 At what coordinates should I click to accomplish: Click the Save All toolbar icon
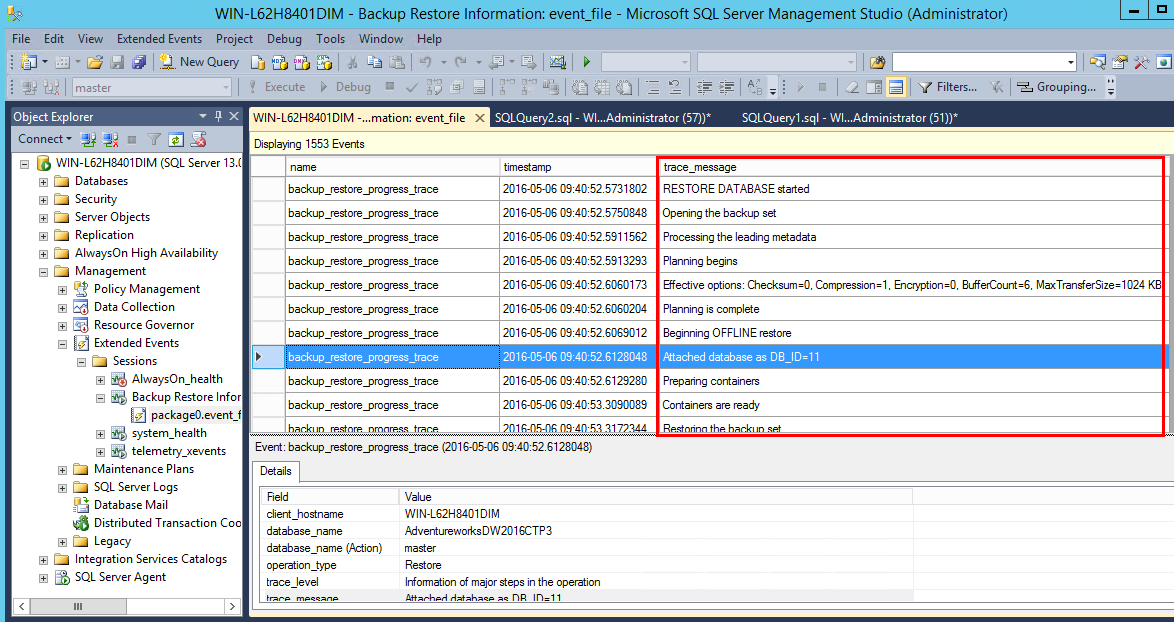(139, 62)
